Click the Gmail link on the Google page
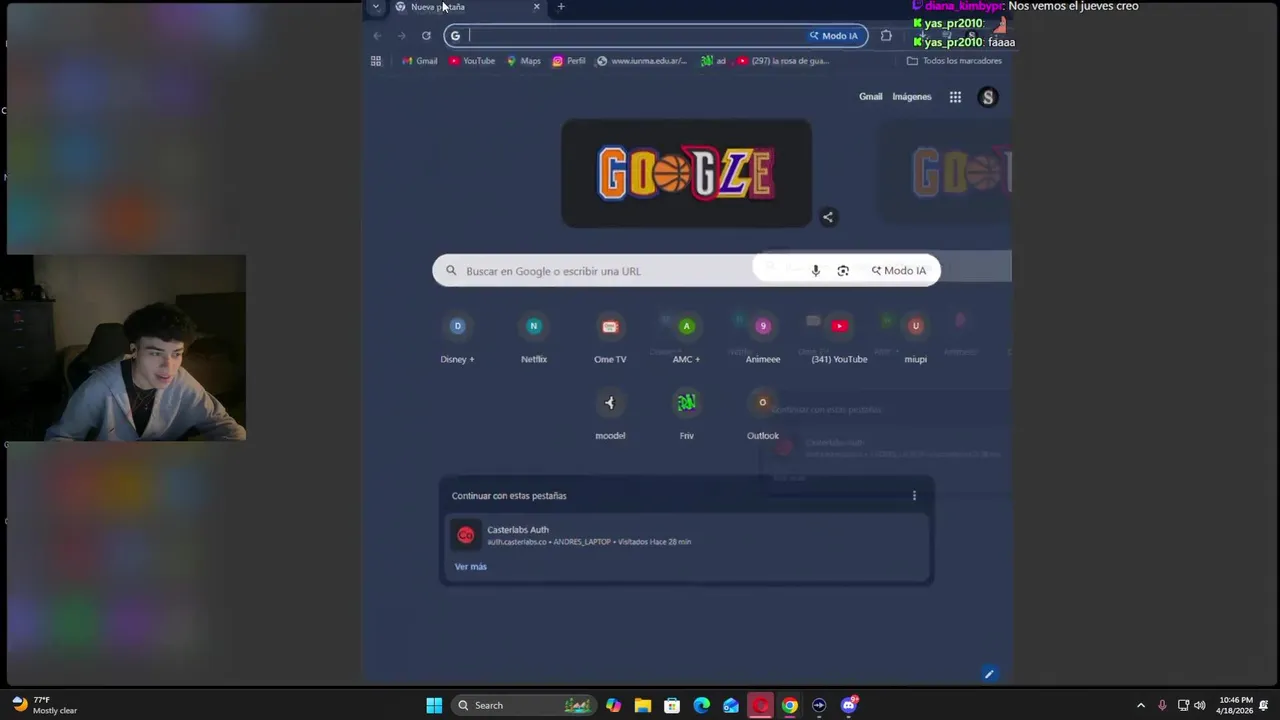The width and height of the screenshot is (1280, 720). pyautogui.click(x=871, y=97)
